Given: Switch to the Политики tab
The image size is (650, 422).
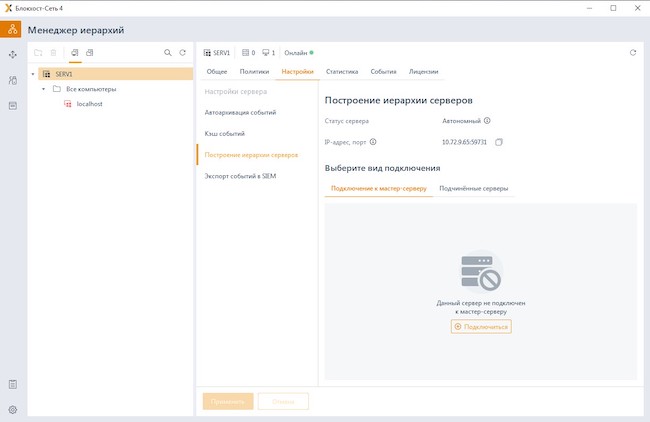Looking at the screenshot, I should coord(254,71).
